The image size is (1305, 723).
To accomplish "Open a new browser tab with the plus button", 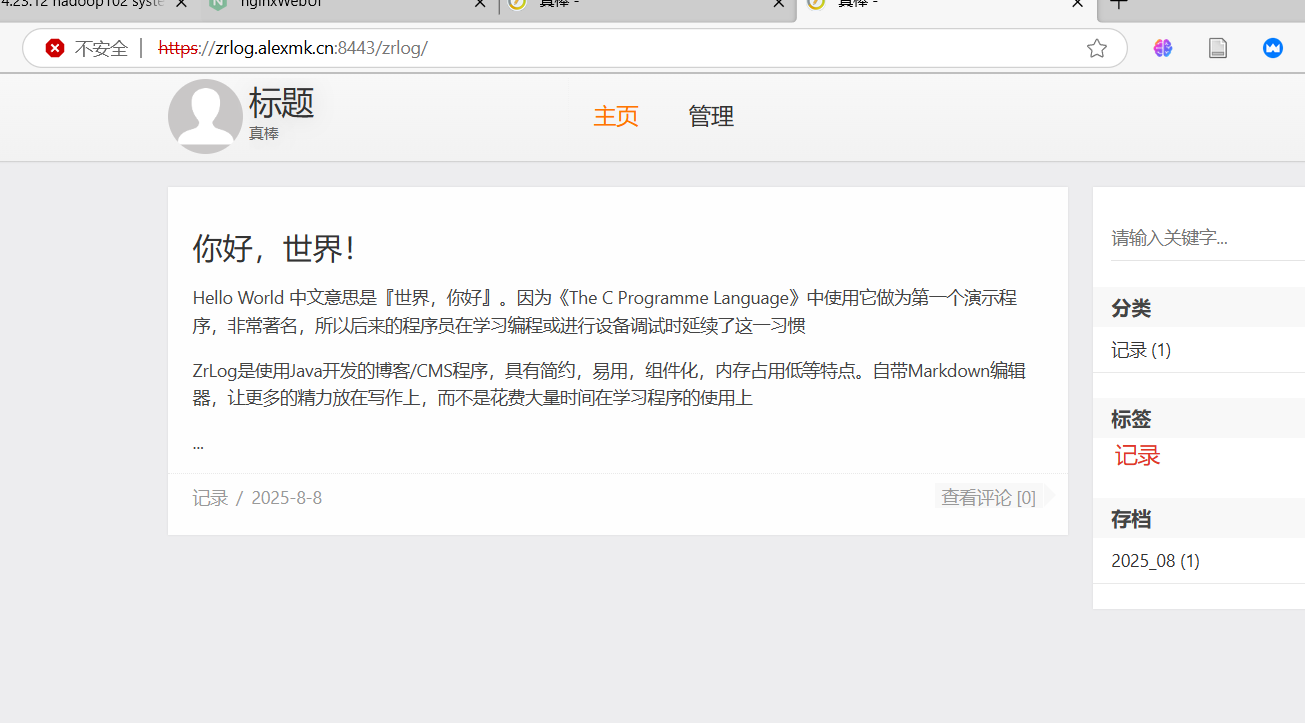I will point(1119,4).
